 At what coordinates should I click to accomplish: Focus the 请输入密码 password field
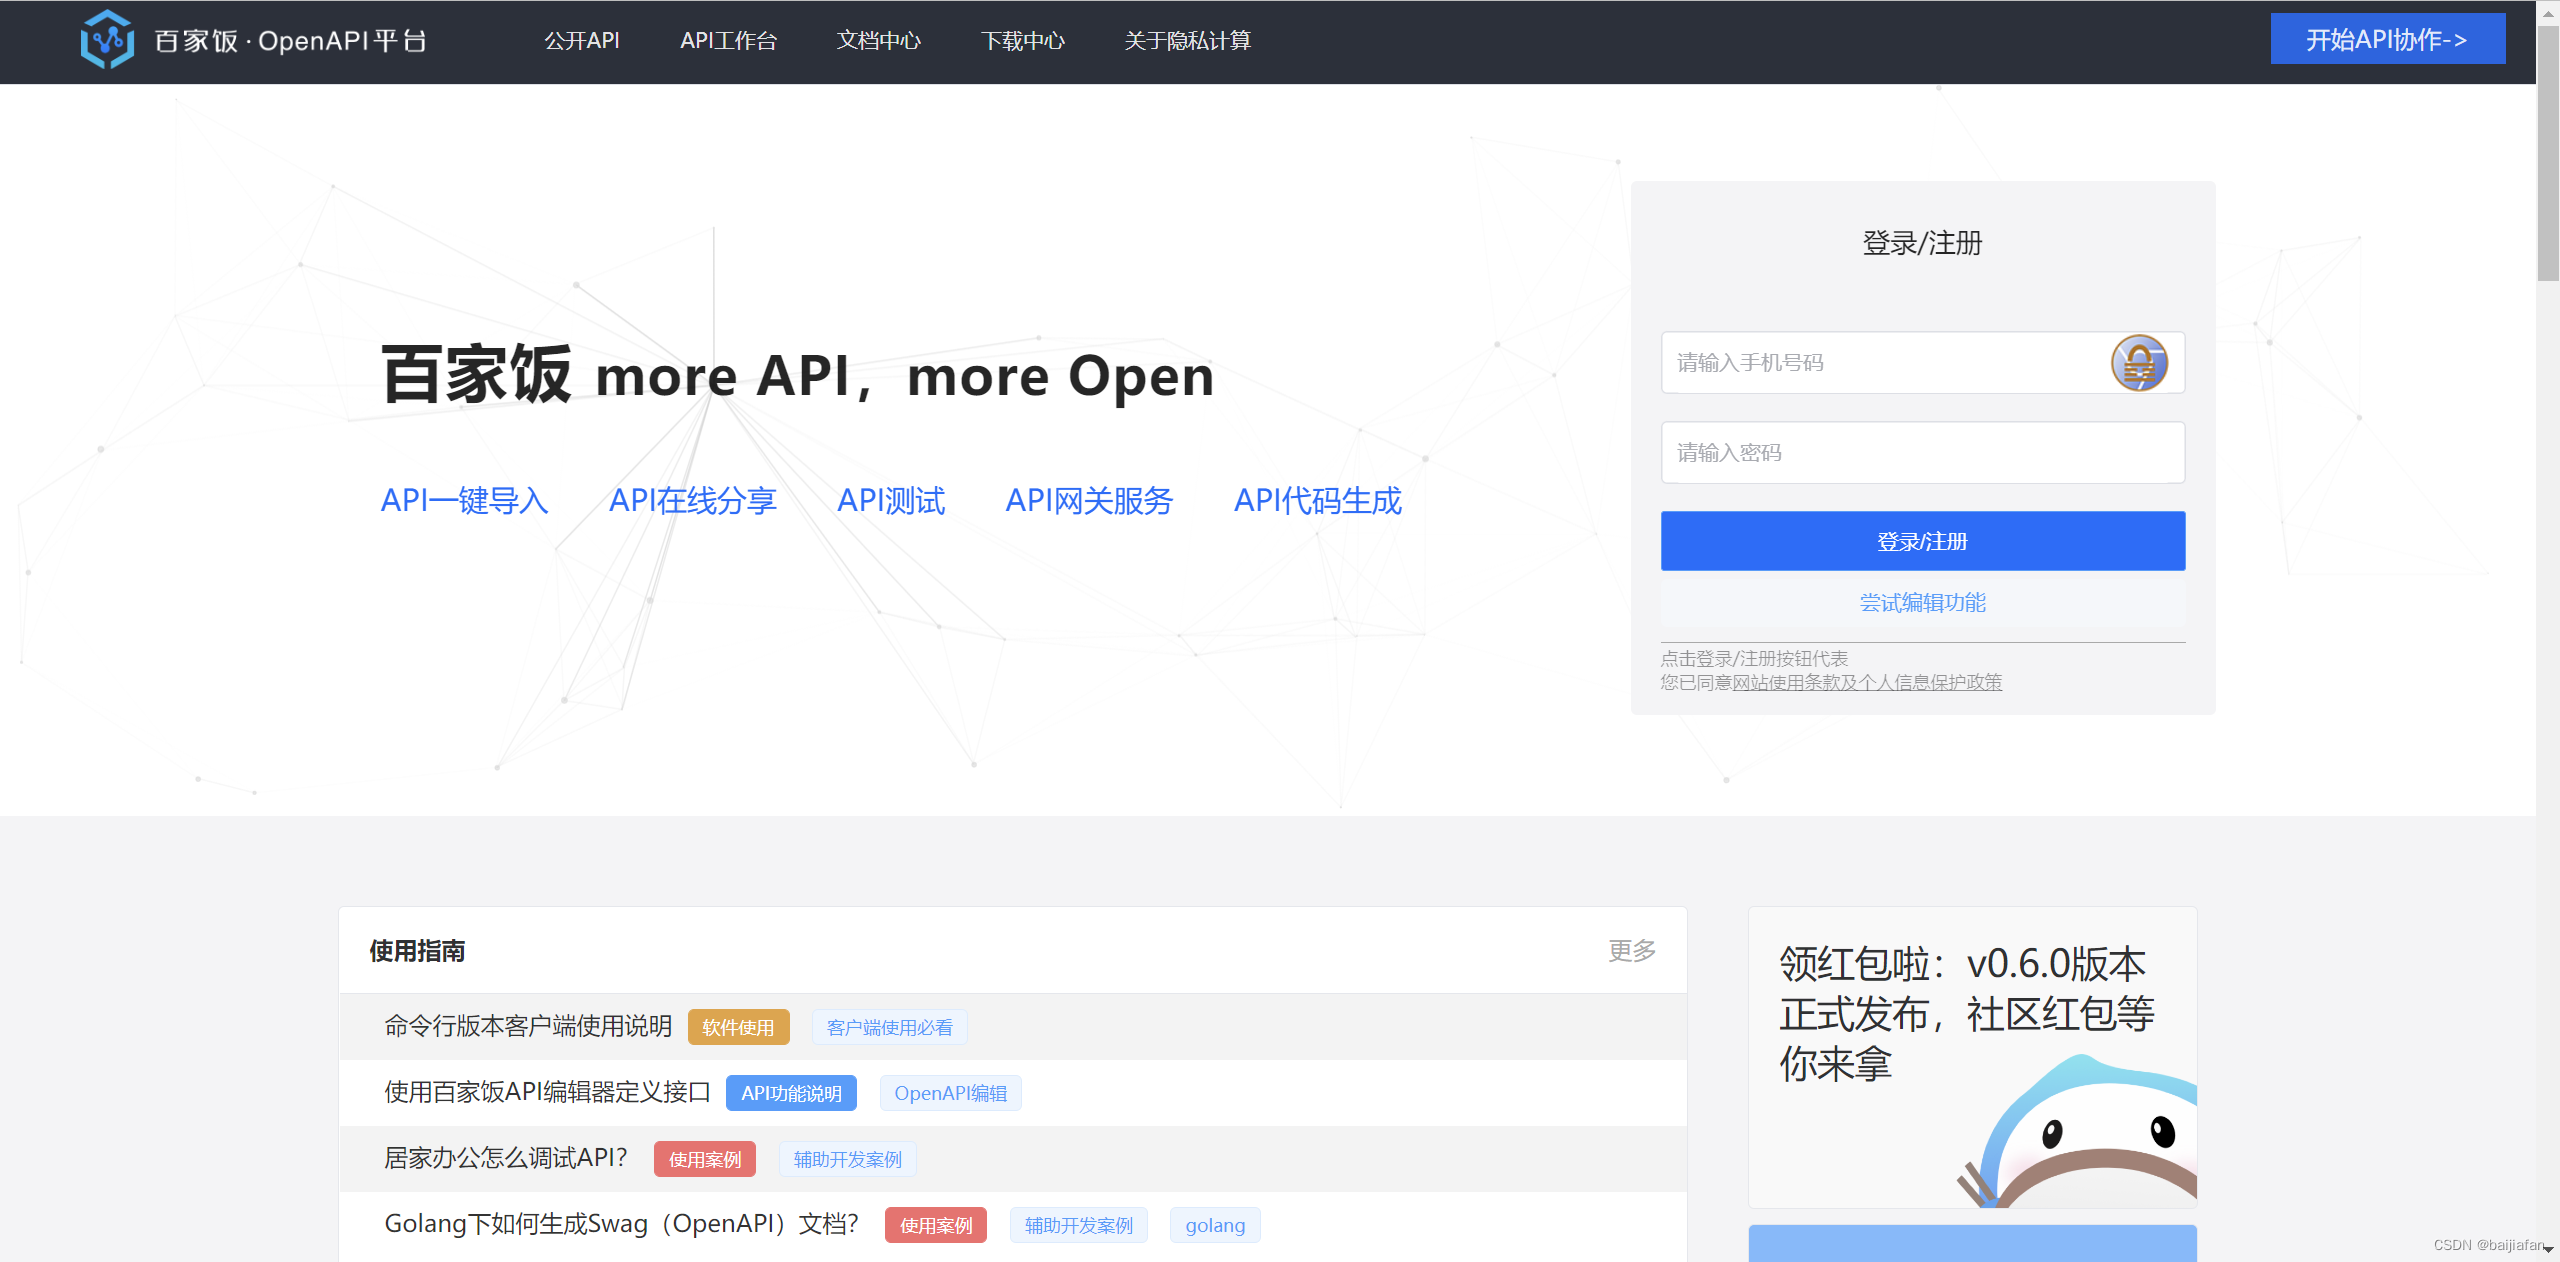[x=1922, y=453]
